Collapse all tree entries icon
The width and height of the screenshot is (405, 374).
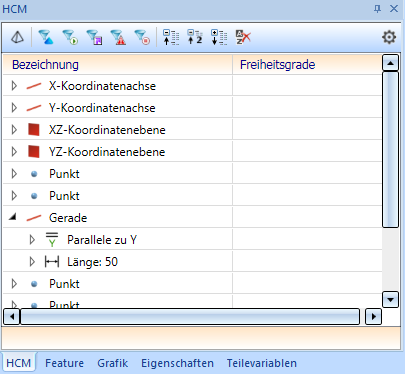171,37
